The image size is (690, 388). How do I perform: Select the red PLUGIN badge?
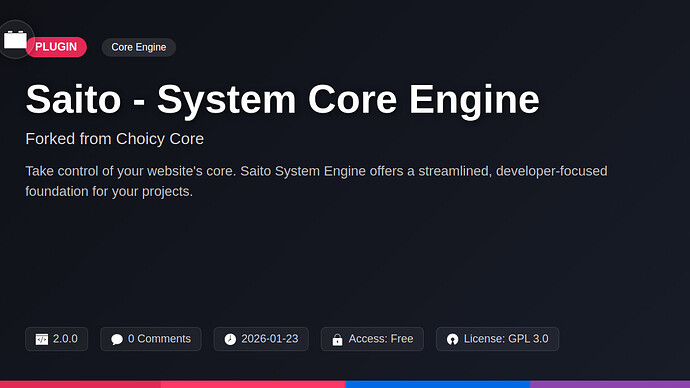pyautogui.click(x=56, y=47)
